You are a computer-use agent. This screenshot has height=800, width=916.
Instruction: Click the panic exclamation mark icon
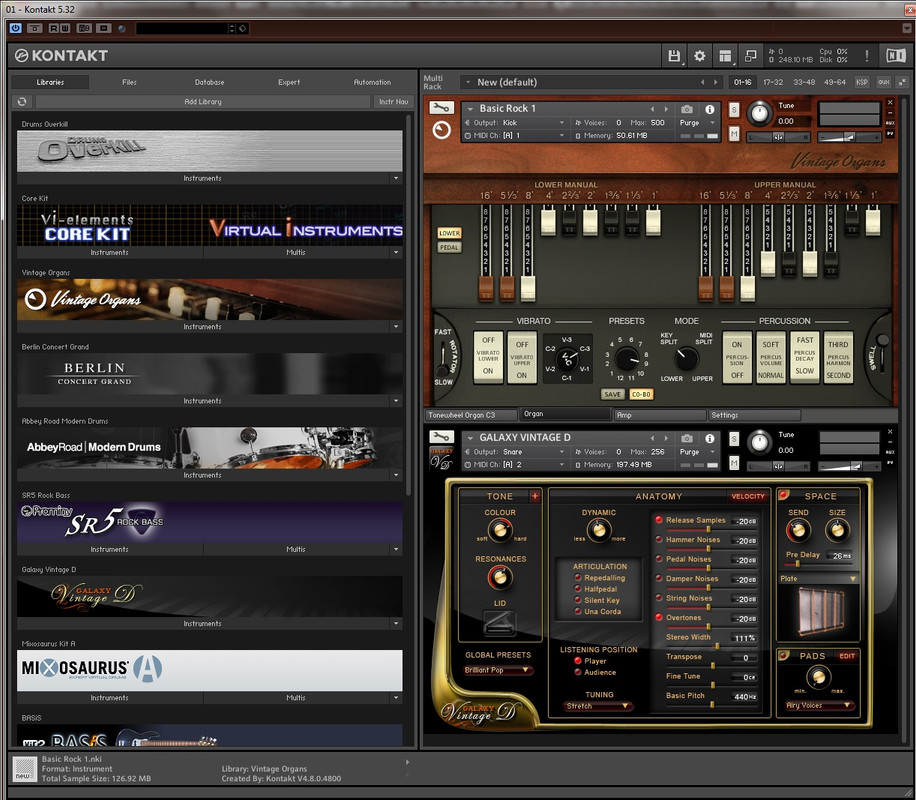(866, 56)
